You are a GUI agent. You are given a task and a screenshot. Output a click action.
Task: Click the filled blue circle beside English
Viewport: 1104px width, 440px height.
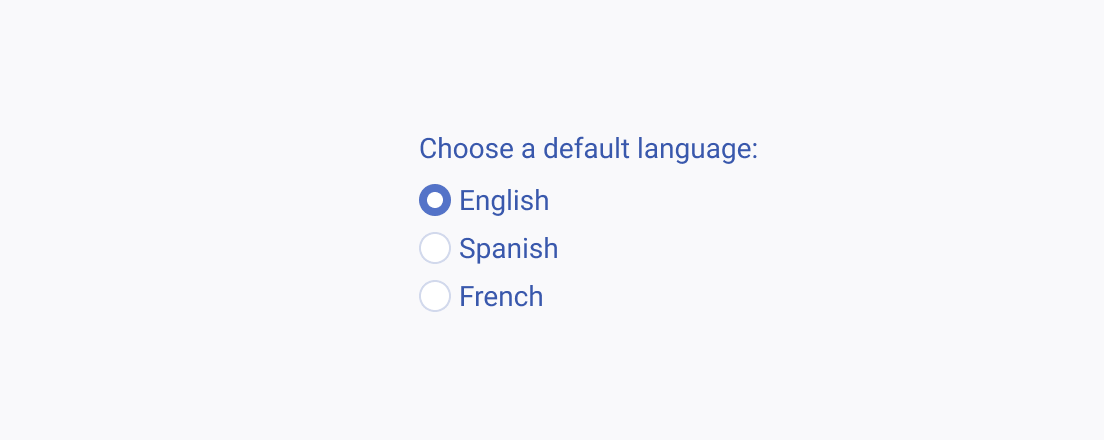pyautogui.click(x=434, y=200)
